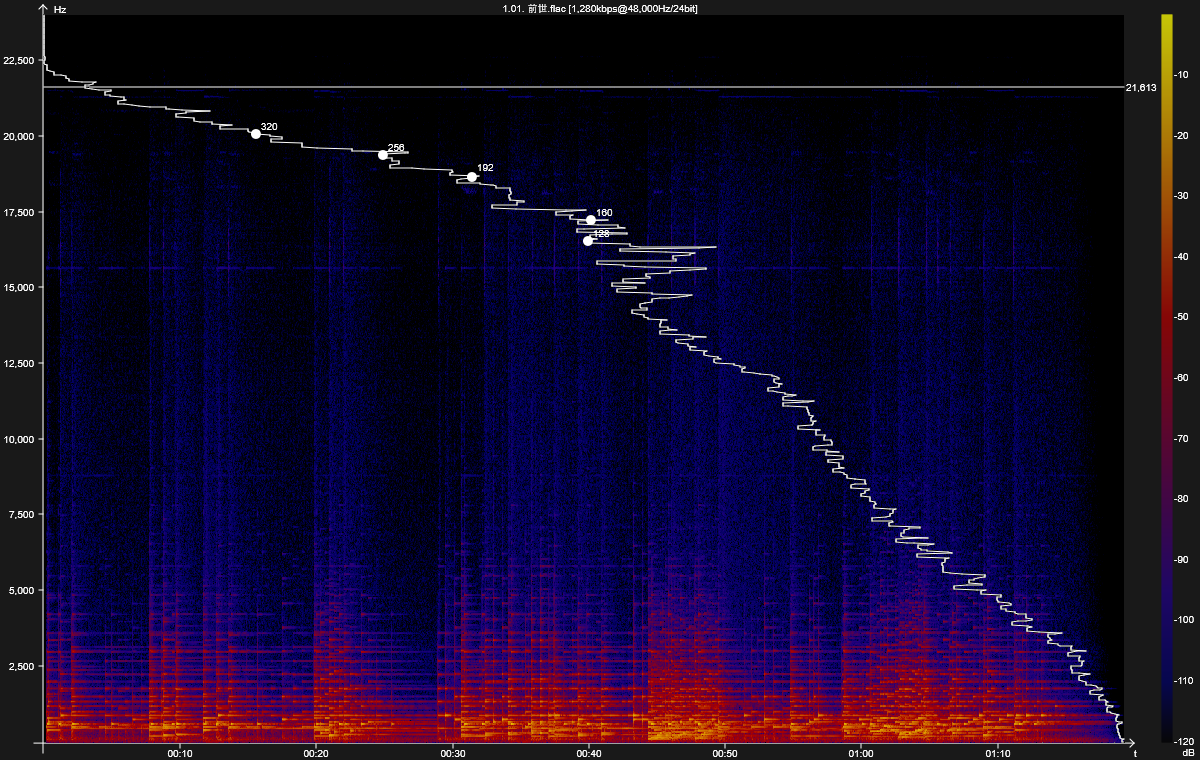Click the -70 dB scale label

1182,438
